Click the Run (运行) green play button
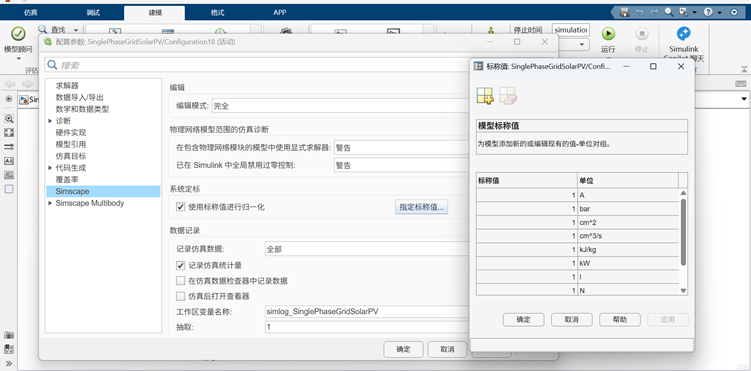 pyautogui.click(x=608, y=34)
